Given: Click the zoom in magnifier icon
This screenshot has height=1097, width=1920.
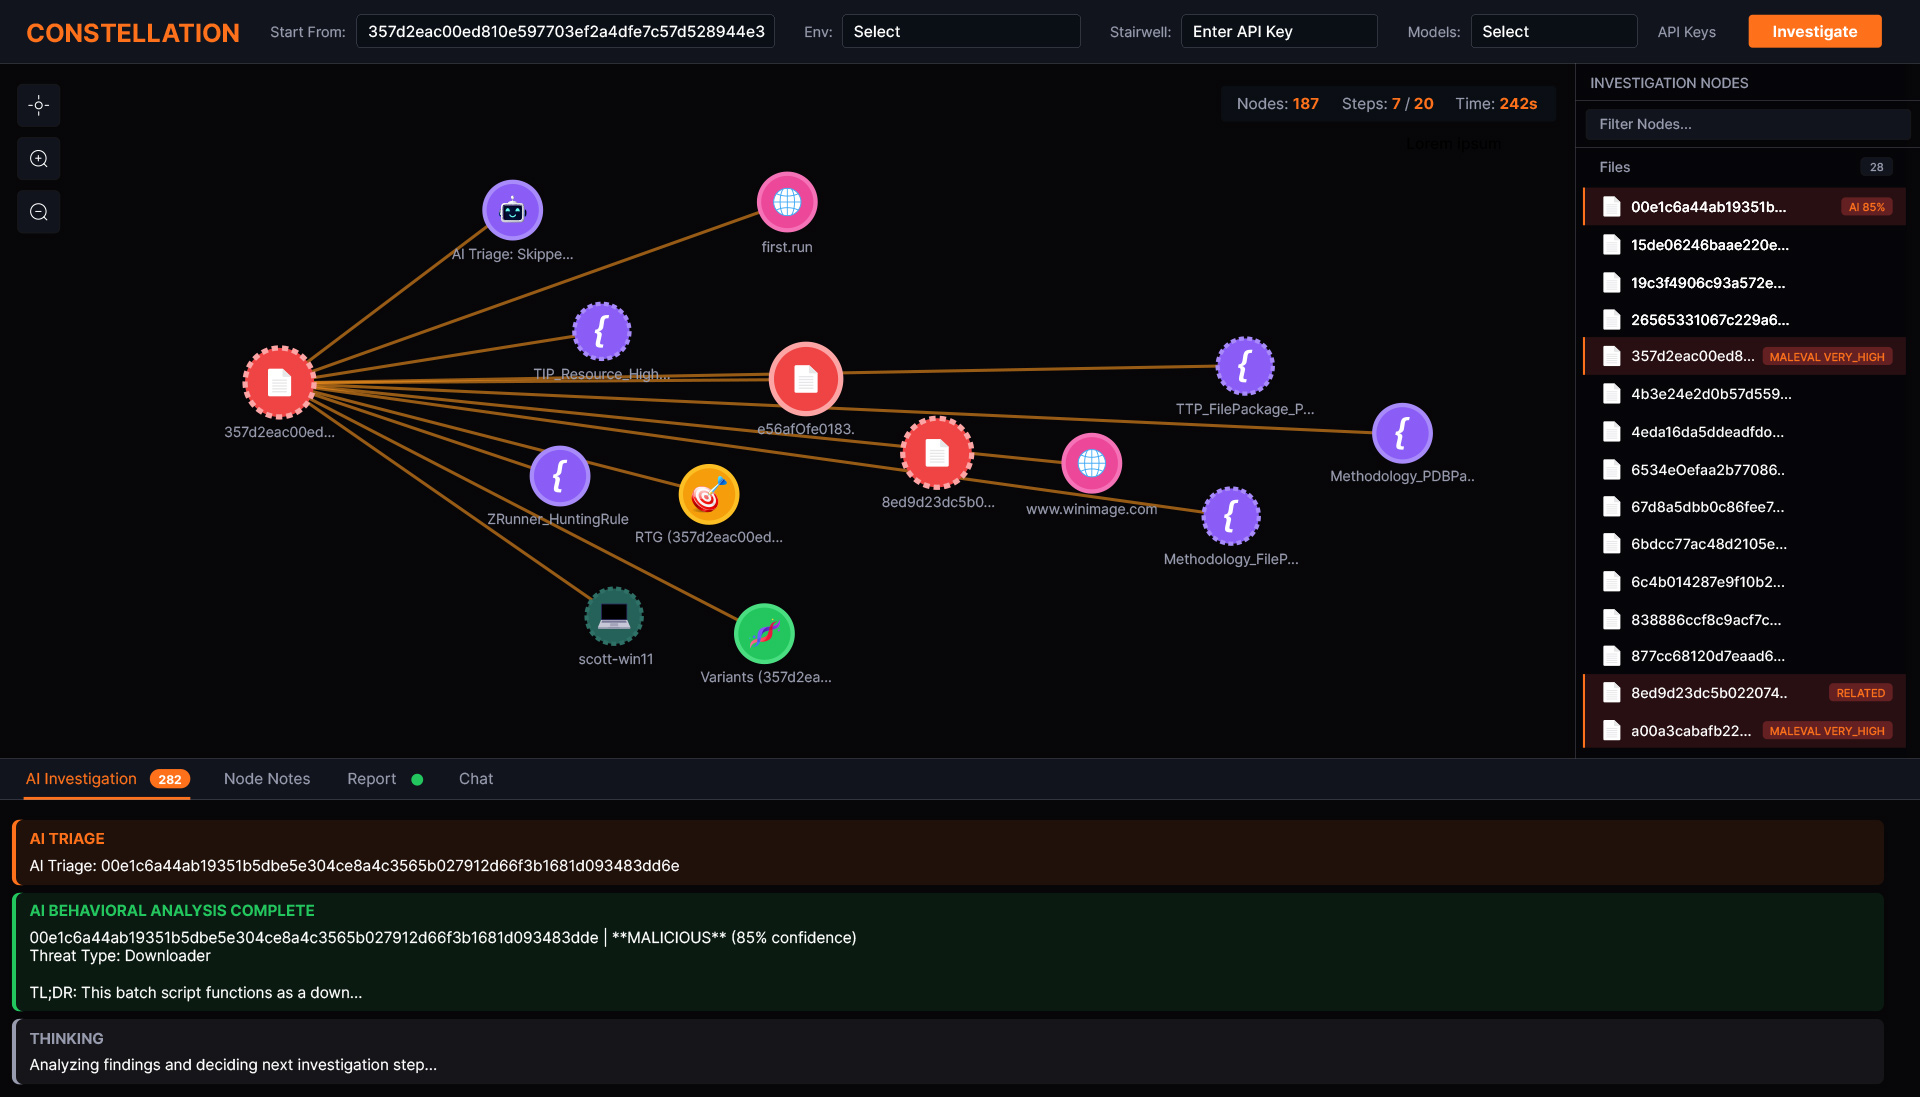Looking at the screenshot, I should pos(39,159).
